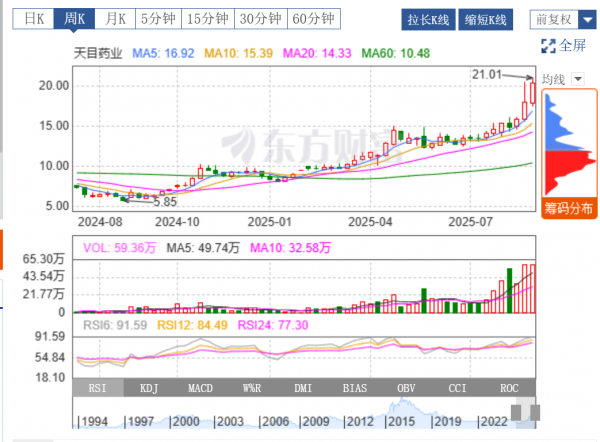Switch to the monthly K (月K) chart

[x=116, y=19]
